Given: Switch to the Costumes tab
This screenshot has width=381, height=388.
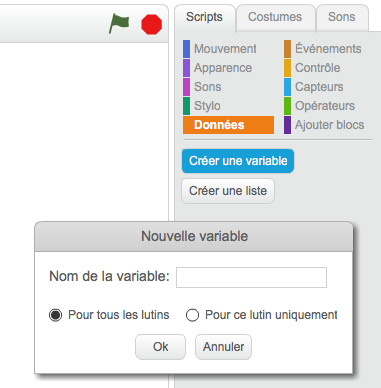Looking at the screenshot, I should click(275, 17).
